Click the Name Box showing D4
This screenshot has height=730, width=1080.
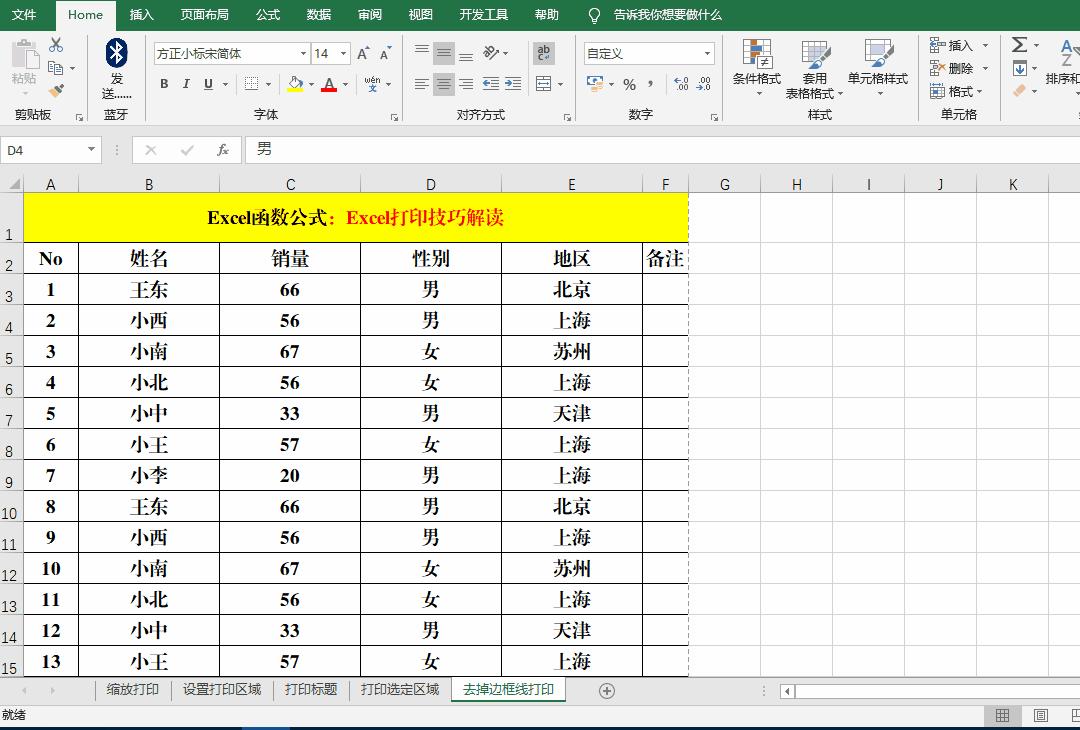tap(45, 148)
